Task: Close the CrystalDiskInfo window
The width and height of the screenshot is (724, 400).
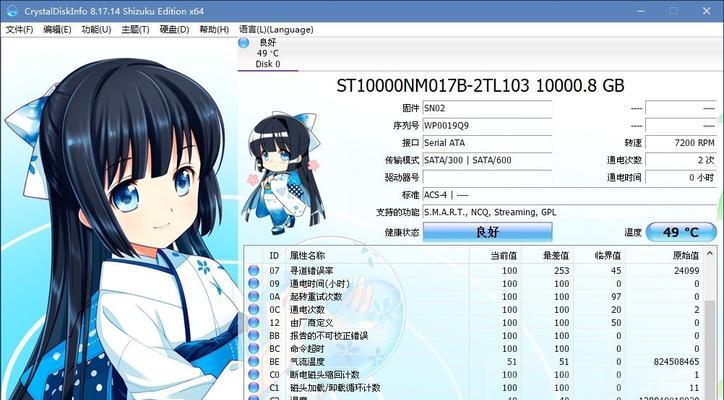Action: [706, 11]
